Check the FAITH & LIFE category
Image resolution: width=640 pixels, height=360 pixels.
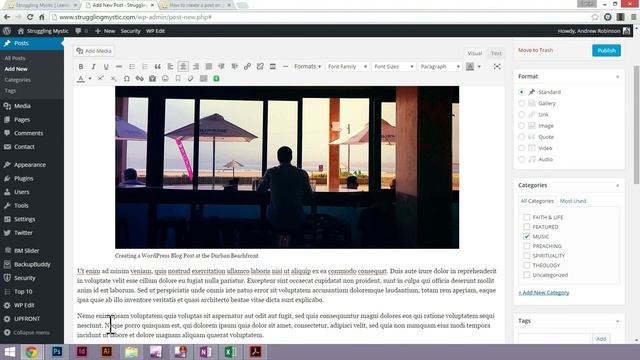point(527,217)
